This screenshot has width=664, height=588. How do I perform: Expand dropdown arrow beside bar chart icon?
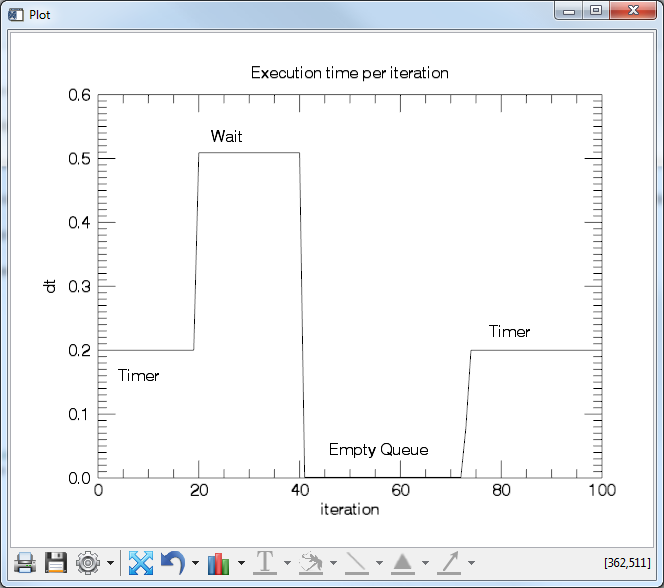pyautogui.click(x=241, y=564)
